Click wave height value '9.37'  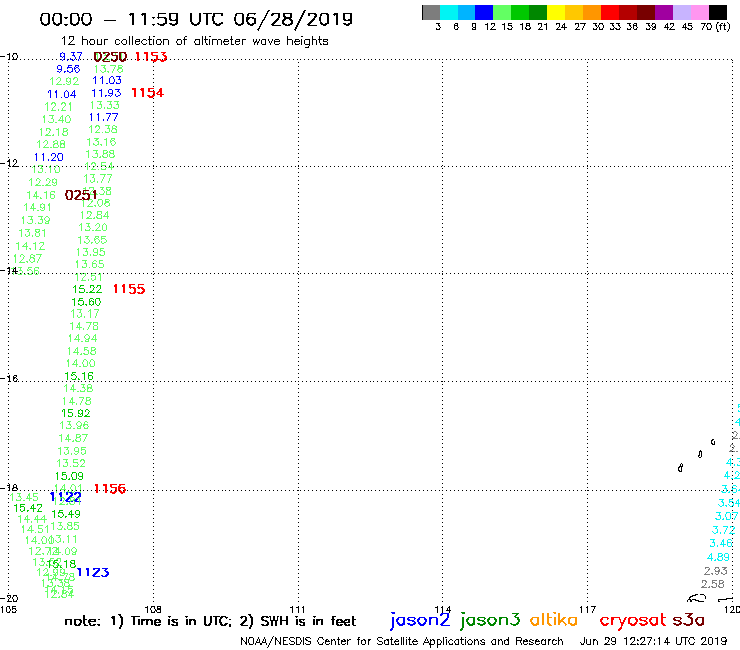(71, 57)
